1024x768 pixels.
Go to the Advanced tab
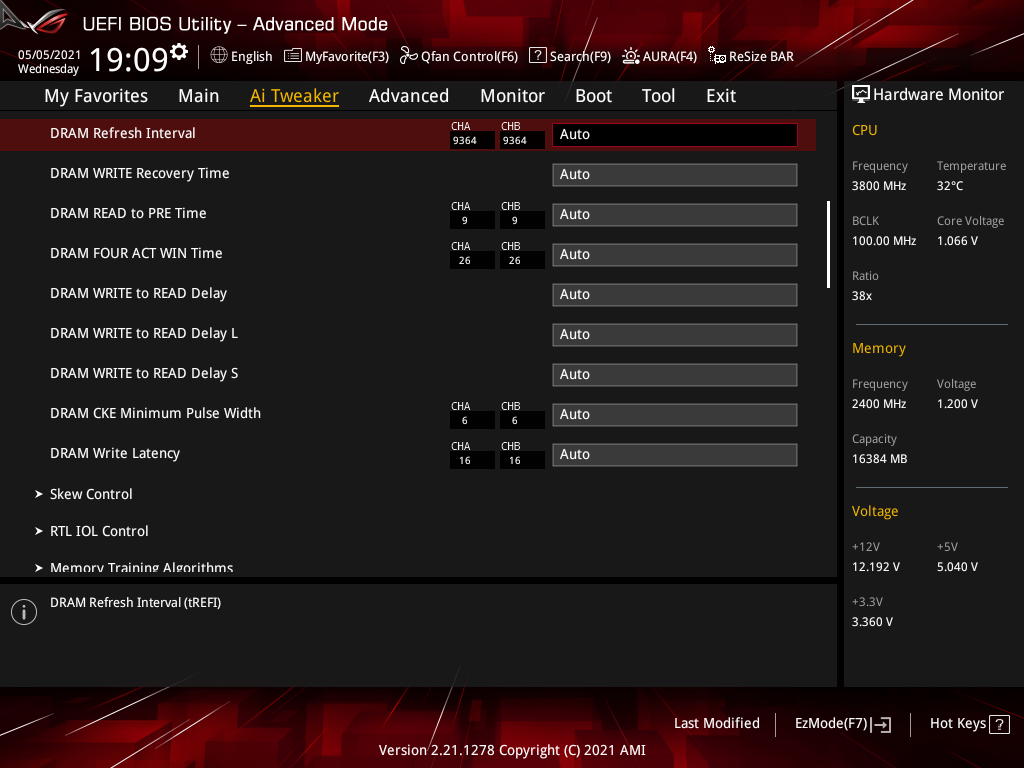click(x=409, y=96)
